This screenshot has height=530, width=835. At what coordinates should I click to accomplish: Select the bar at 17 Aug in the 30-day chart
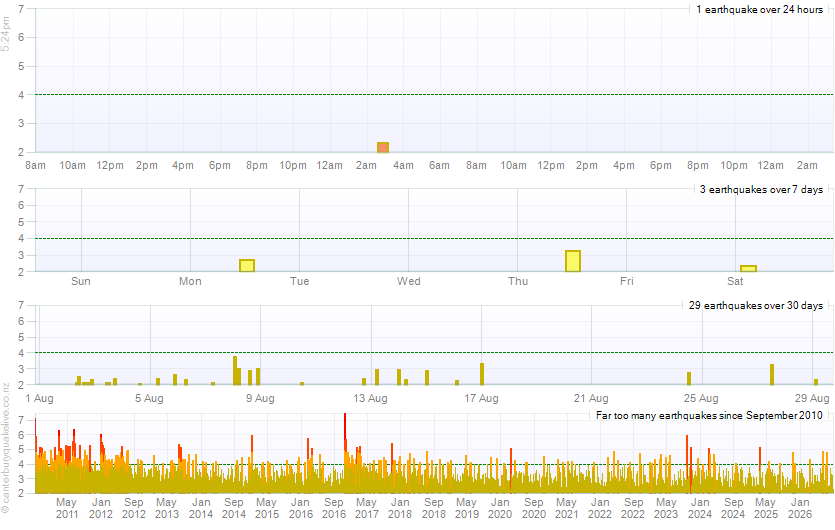click(482, 373)
